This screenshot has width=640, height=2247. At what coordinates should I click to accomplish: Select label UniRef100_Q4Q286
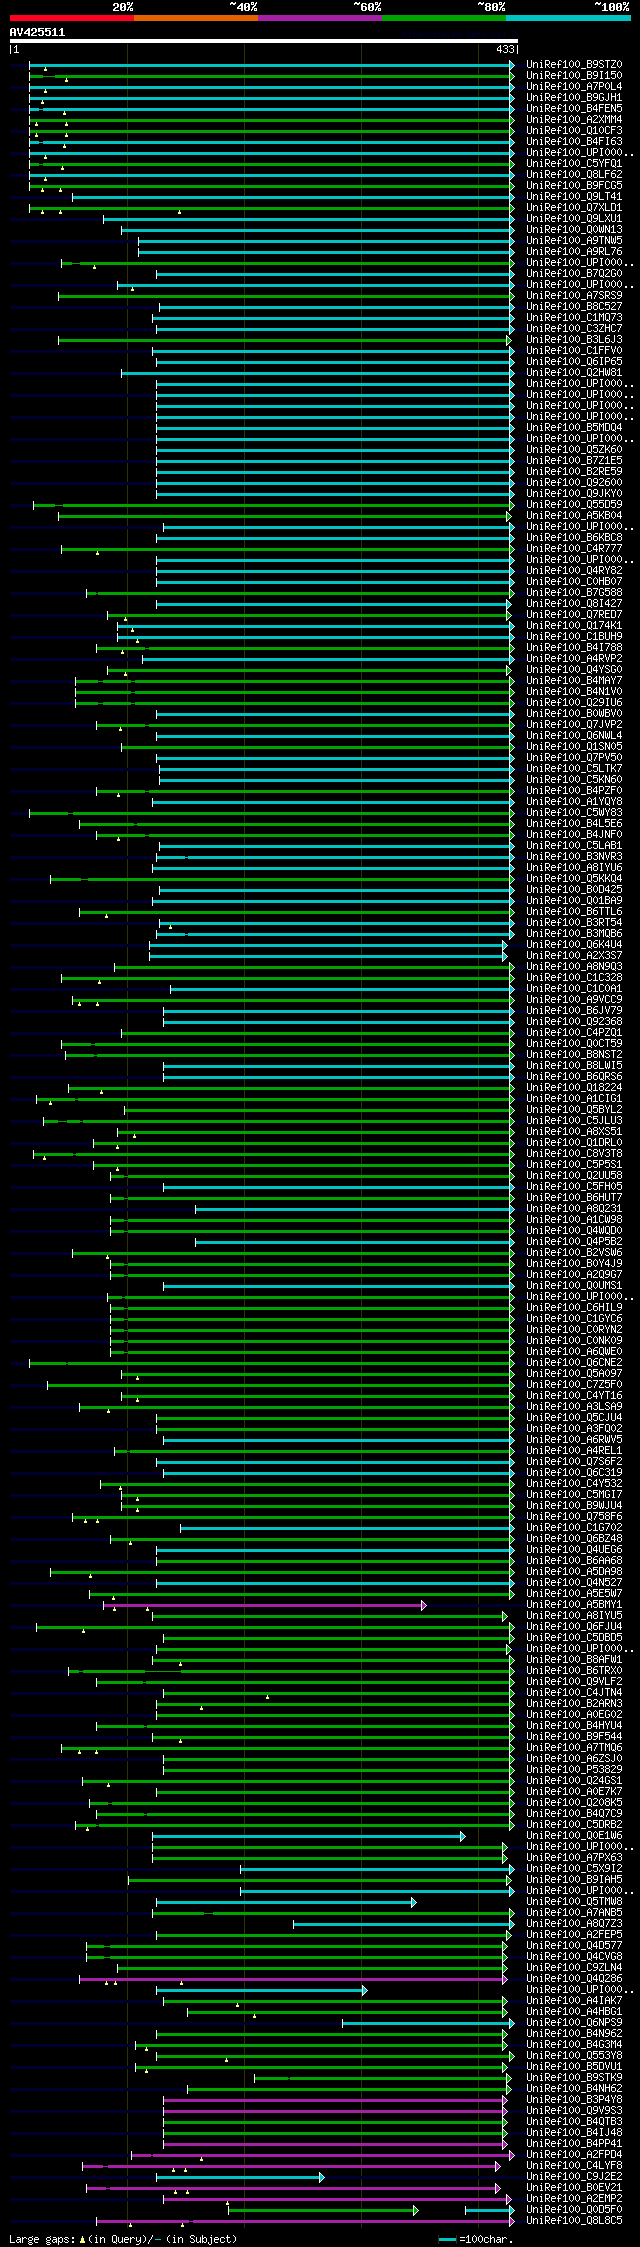[574, 1978]
